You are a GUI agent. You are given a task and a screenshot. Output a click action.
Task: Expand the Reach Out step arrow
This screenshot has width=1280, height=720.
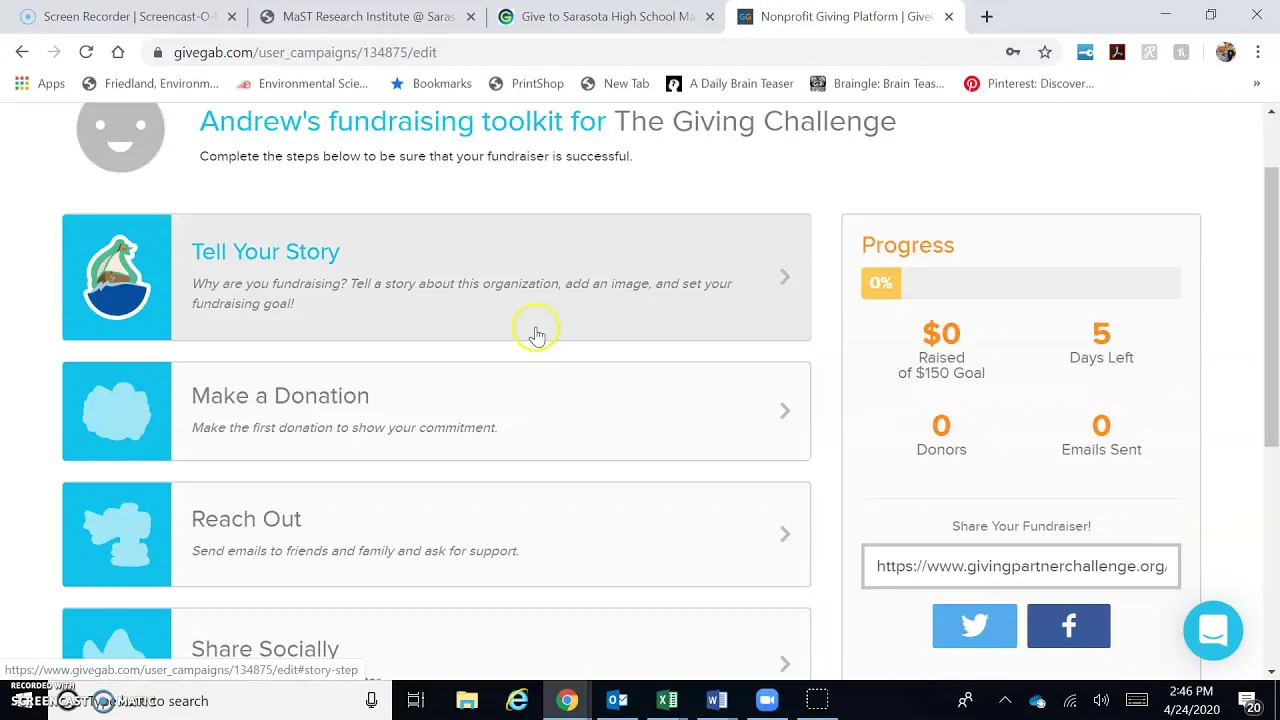pyautogui.click(x=785, y=534)
